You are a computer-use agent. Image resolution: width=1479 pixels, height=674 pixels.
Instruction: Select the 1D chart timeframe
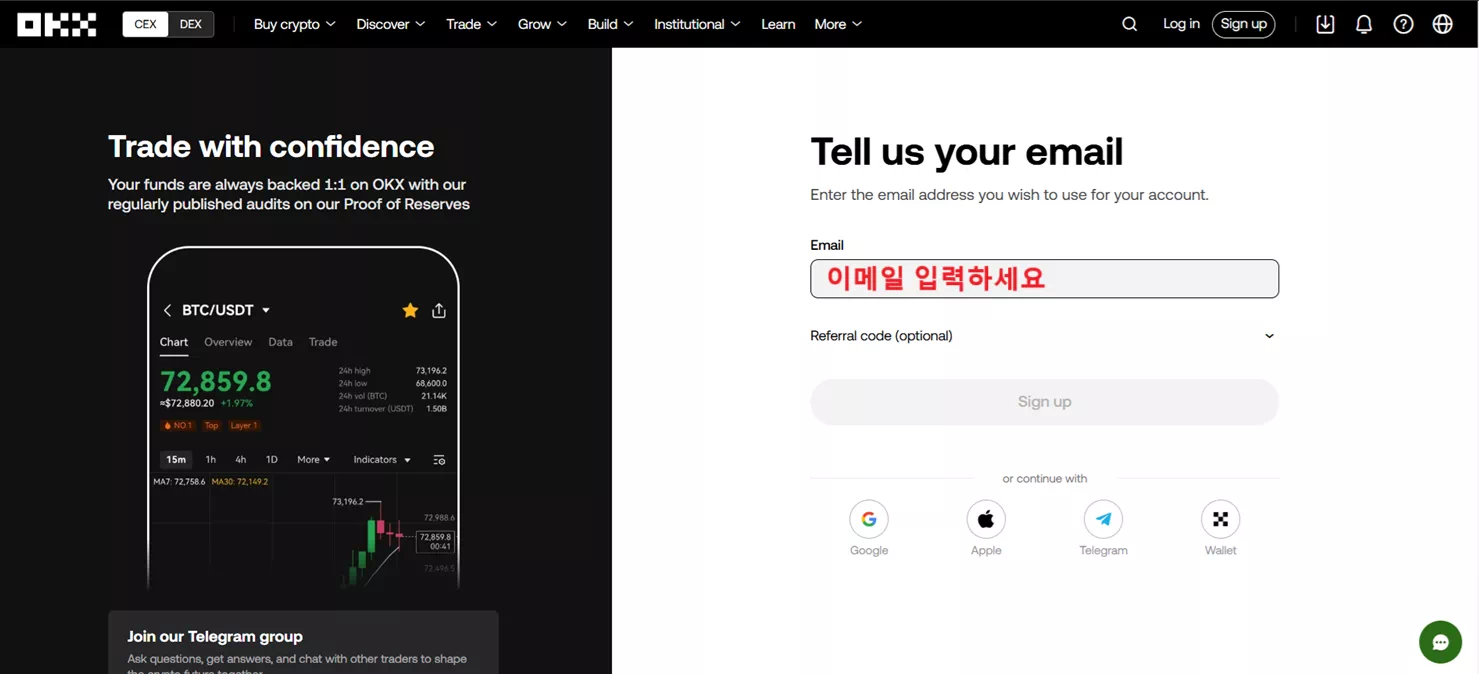[271, 459]
